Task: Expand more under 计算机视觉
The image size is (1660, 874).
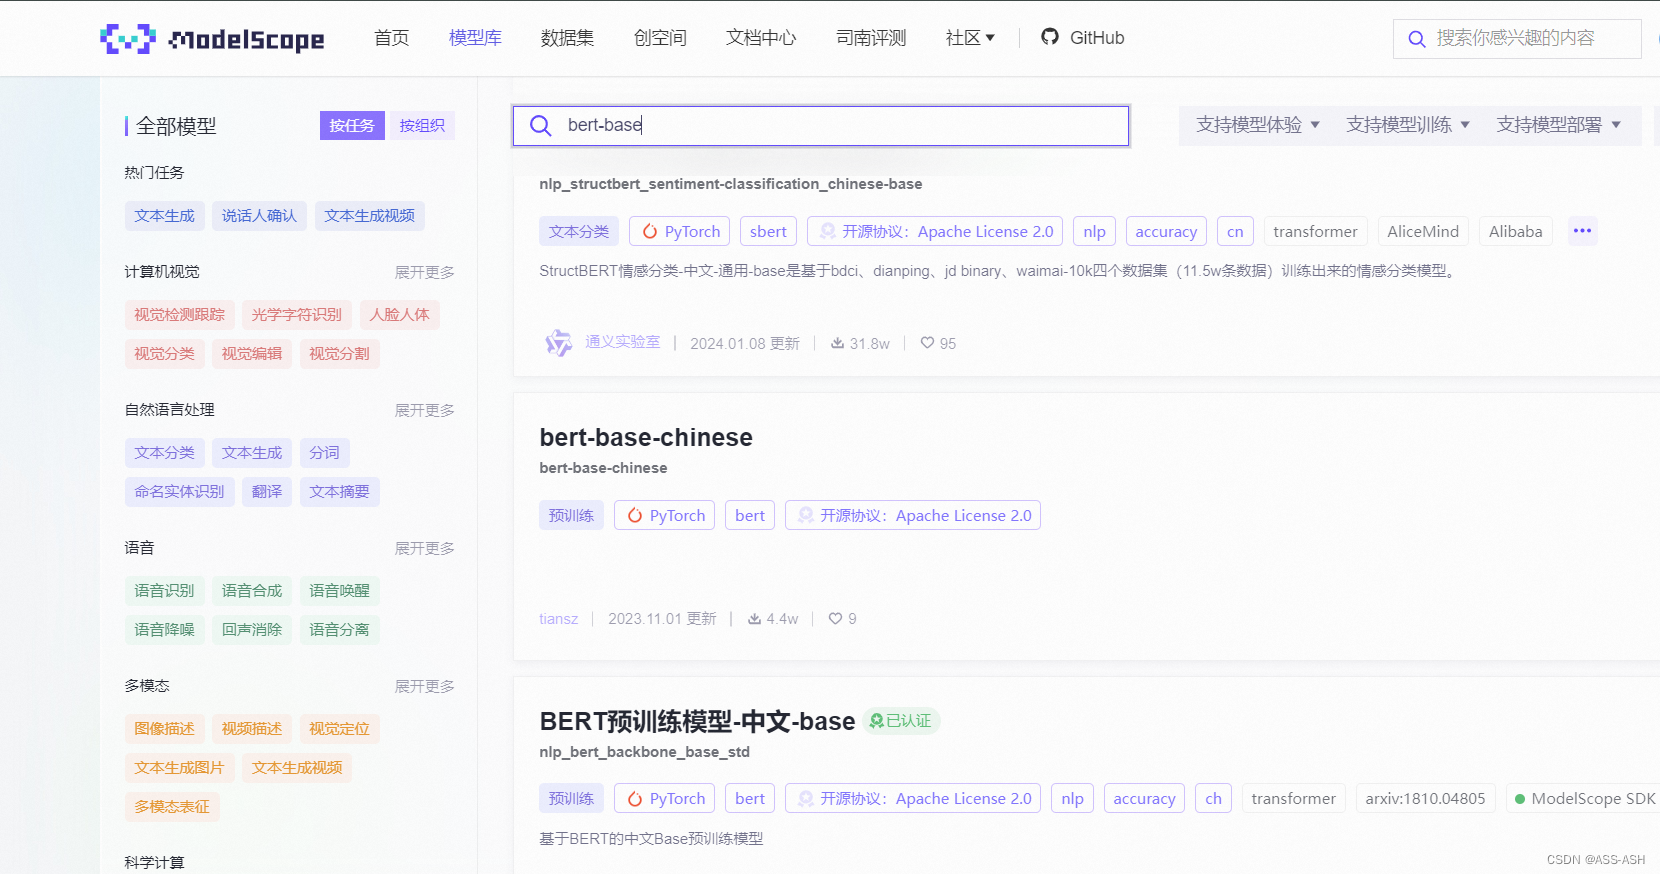Action: coord(424,272)
